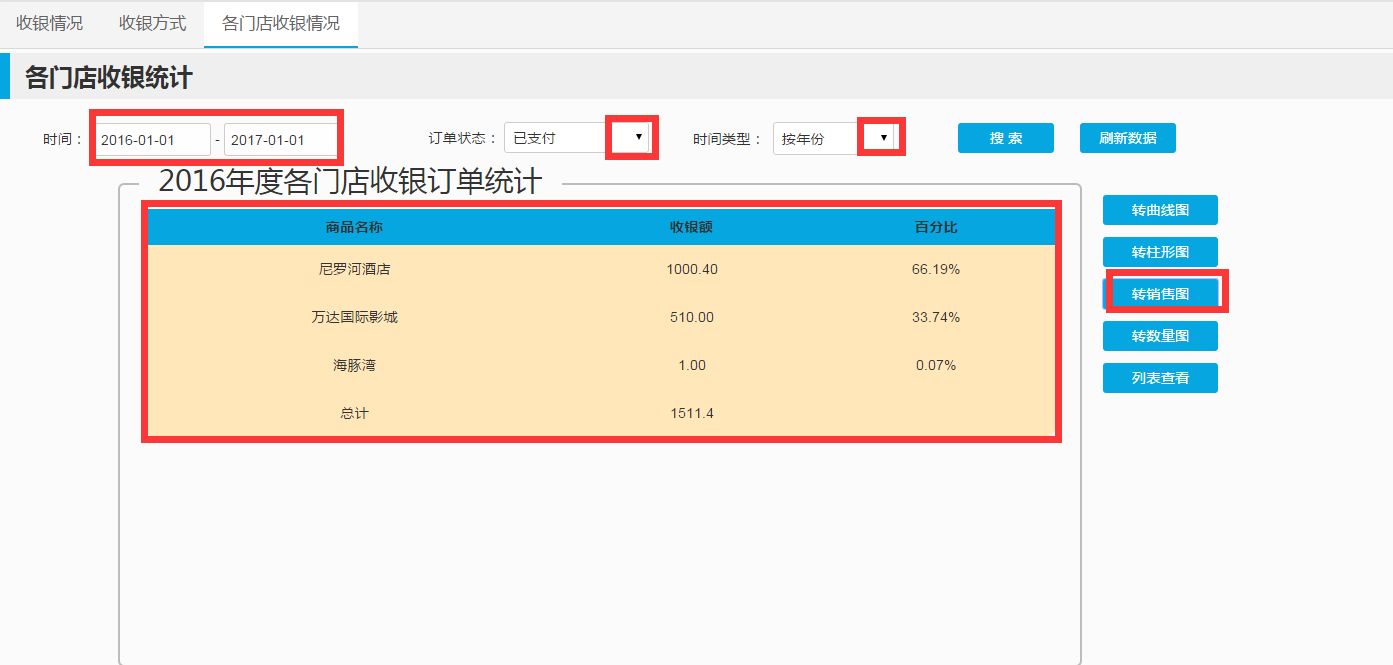Click the 已支付 order status combo box
Image resolution: width=1393 pixels, height=665 pixels.
(556, 138)
